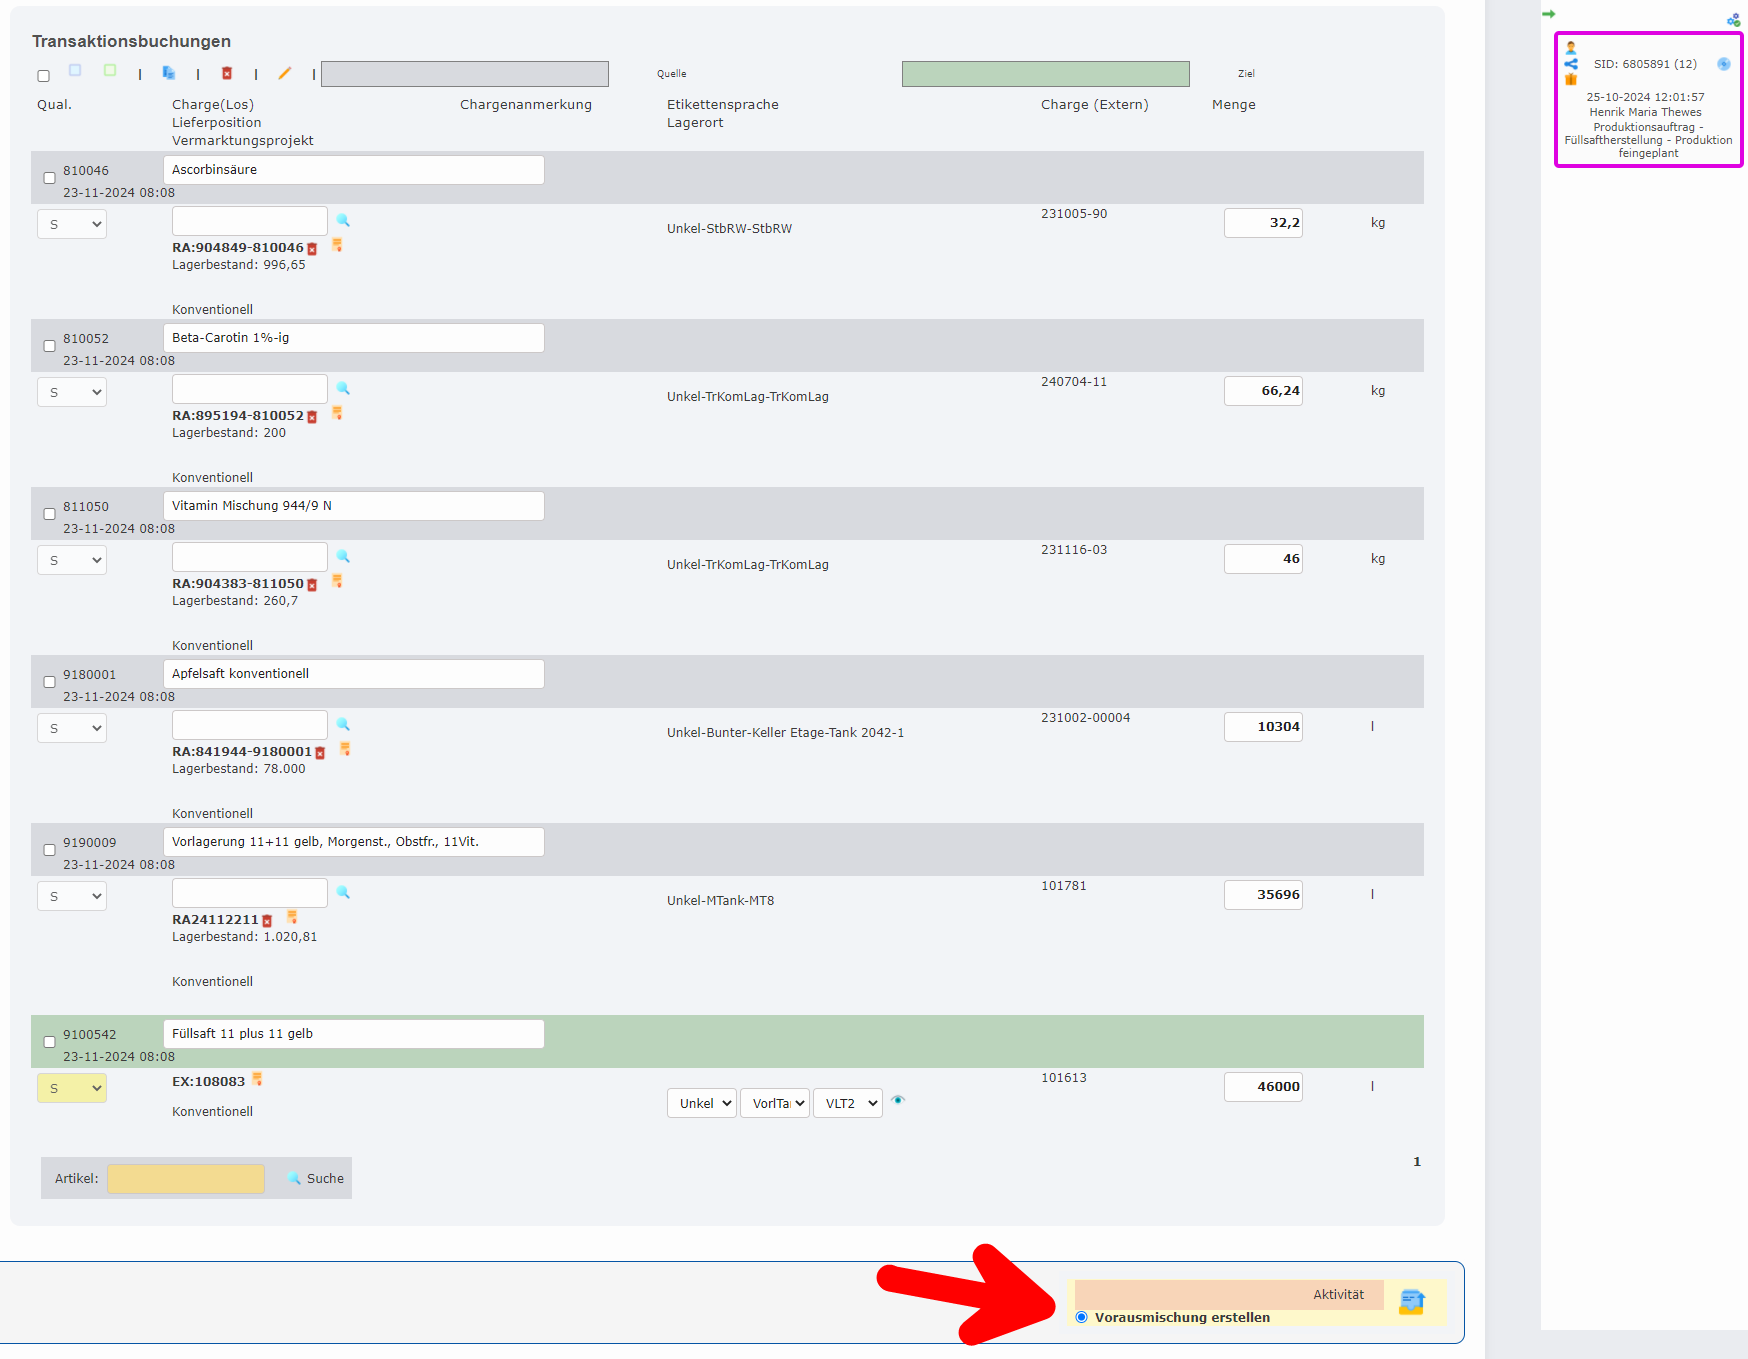Select the pencil edit icon in toolbar
This screenshot has height=1359, width=1748.
[x=284, y=73]
